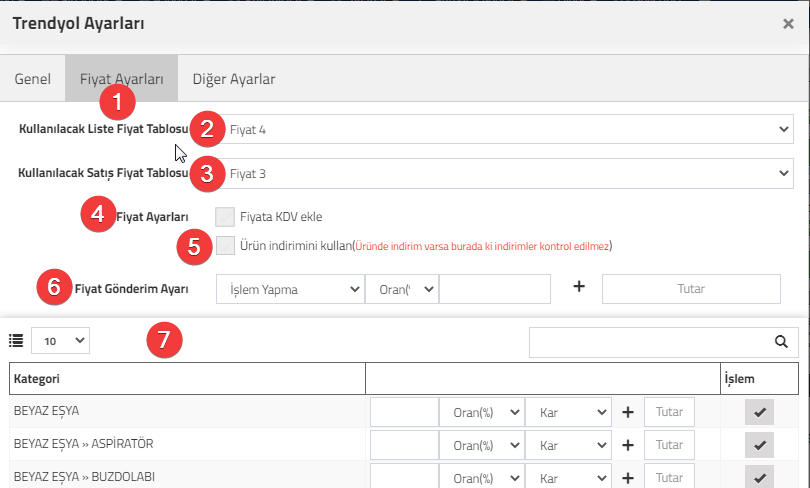Select the Fiyat Ayarları tab
The height and width of the screenshot is (488, 810).
tap(121, 79)
